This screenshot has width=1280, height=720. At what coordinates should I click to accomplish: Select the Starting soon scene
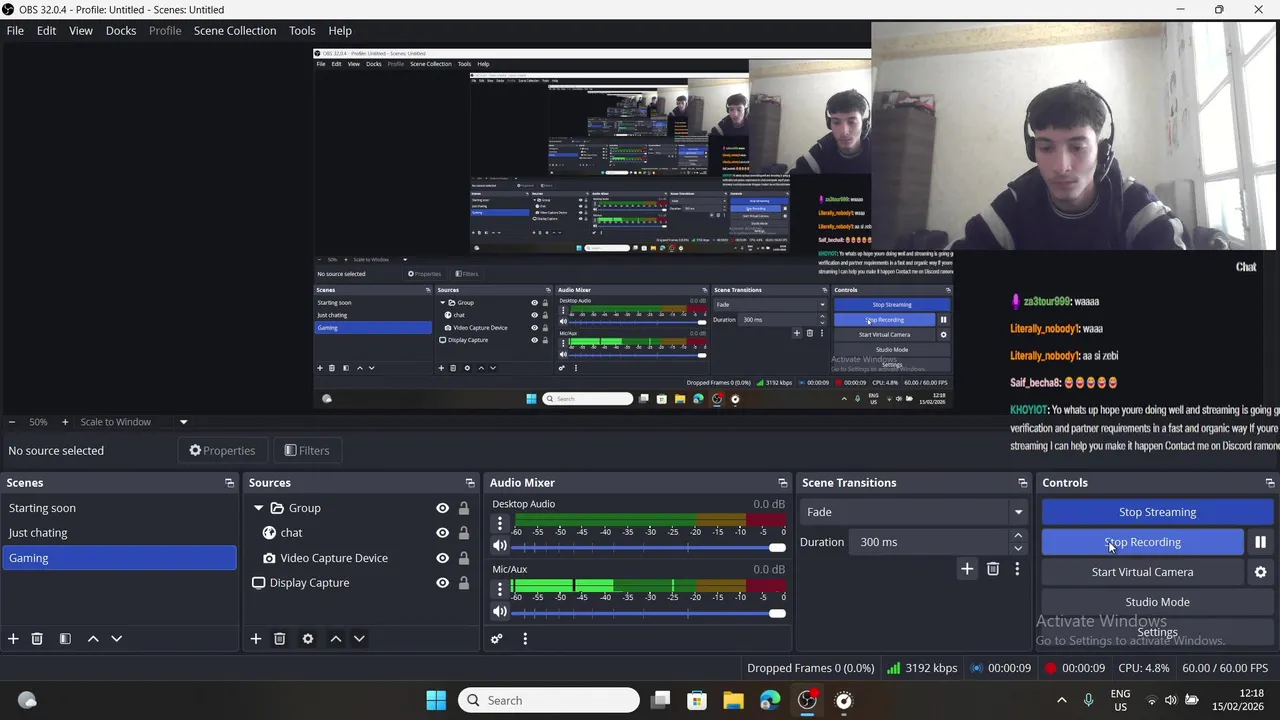coord(119,508)
